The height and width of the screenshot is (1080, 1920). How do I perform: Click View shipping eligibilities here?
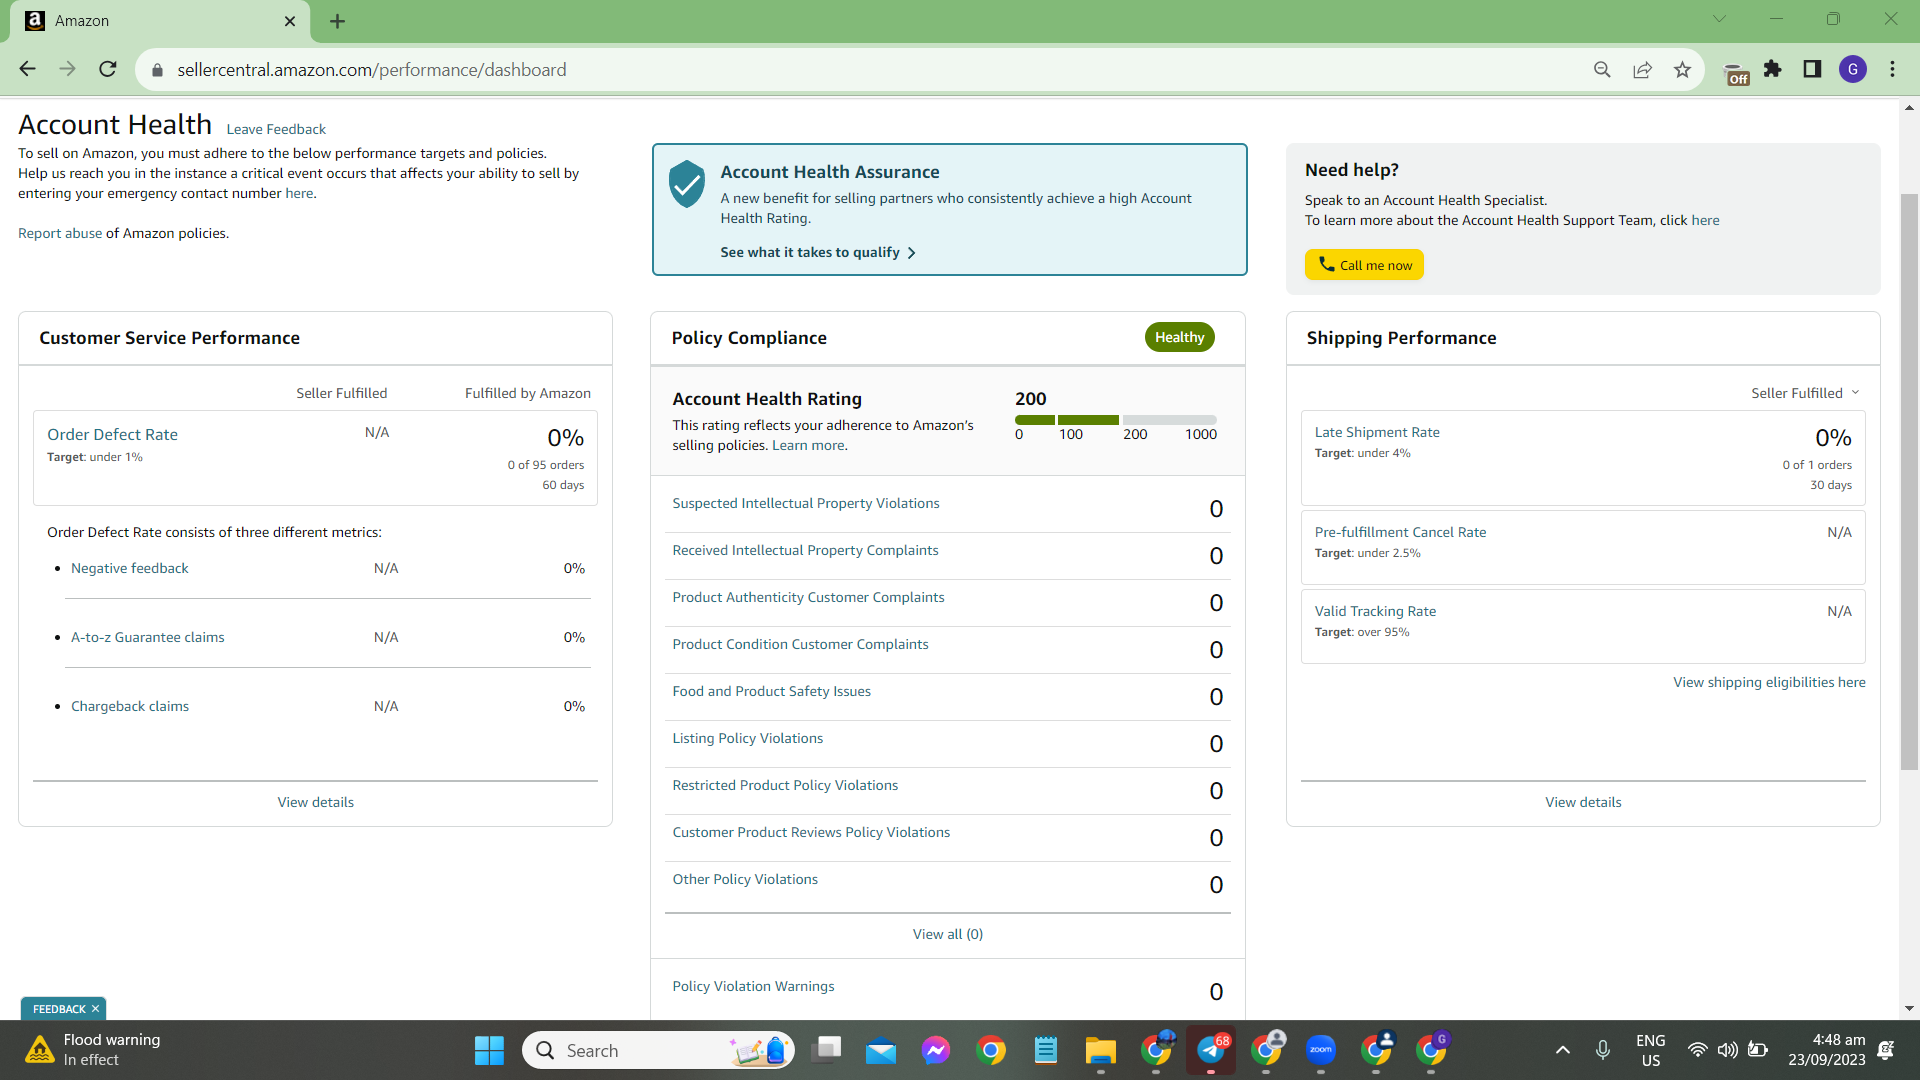[x=1769, y=682]
